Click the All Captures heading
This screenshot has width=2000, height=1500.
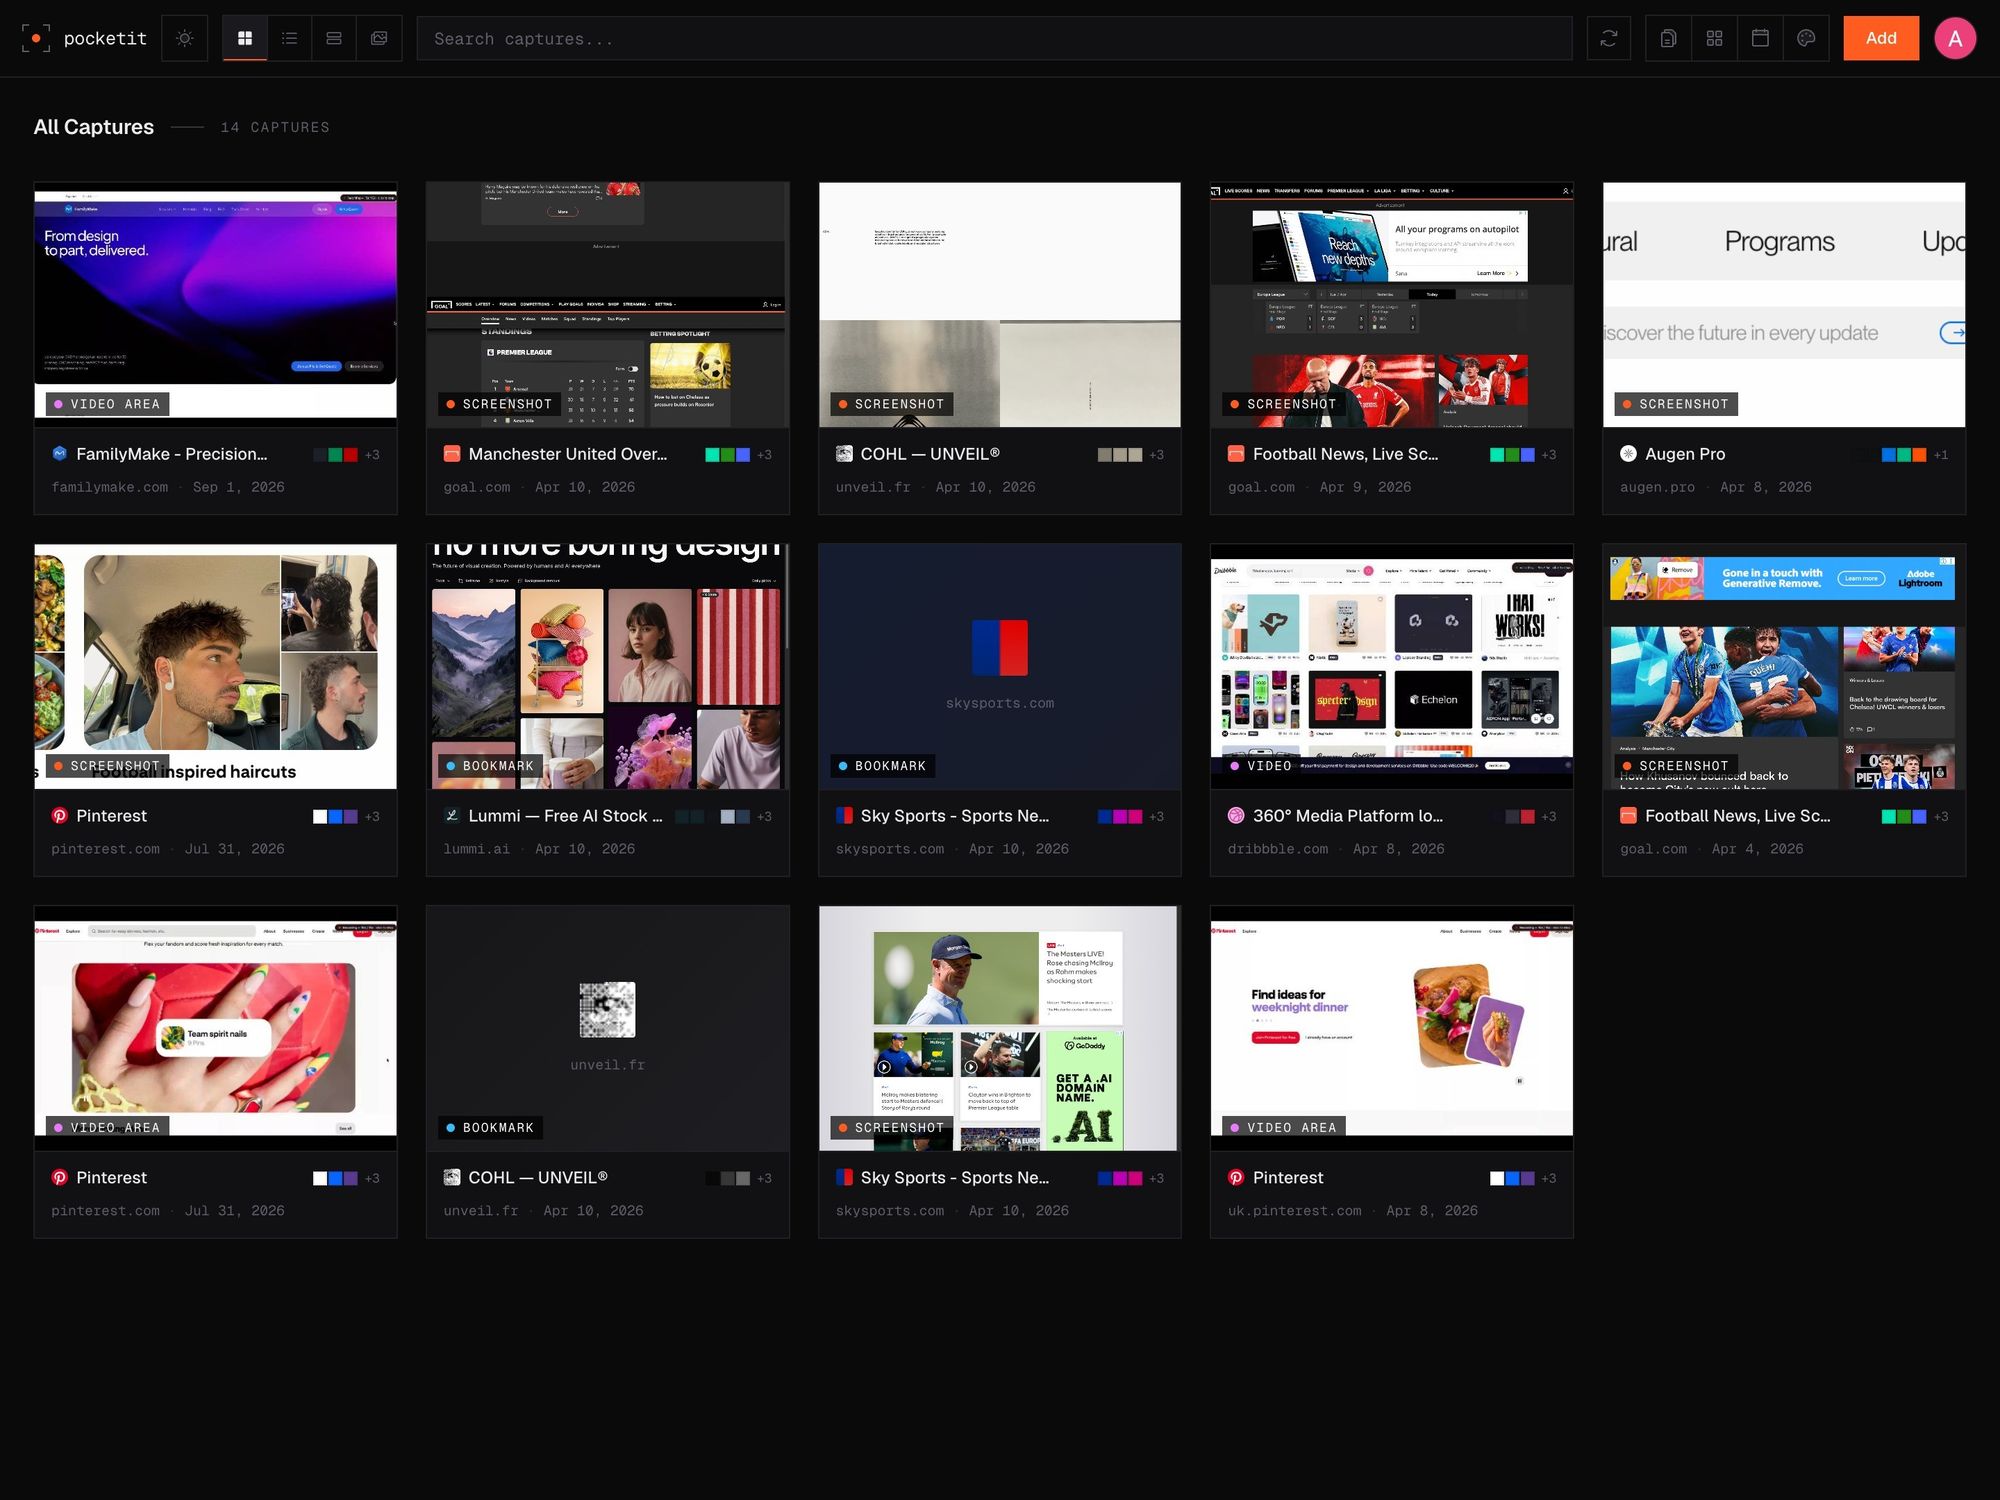[94, 127]
